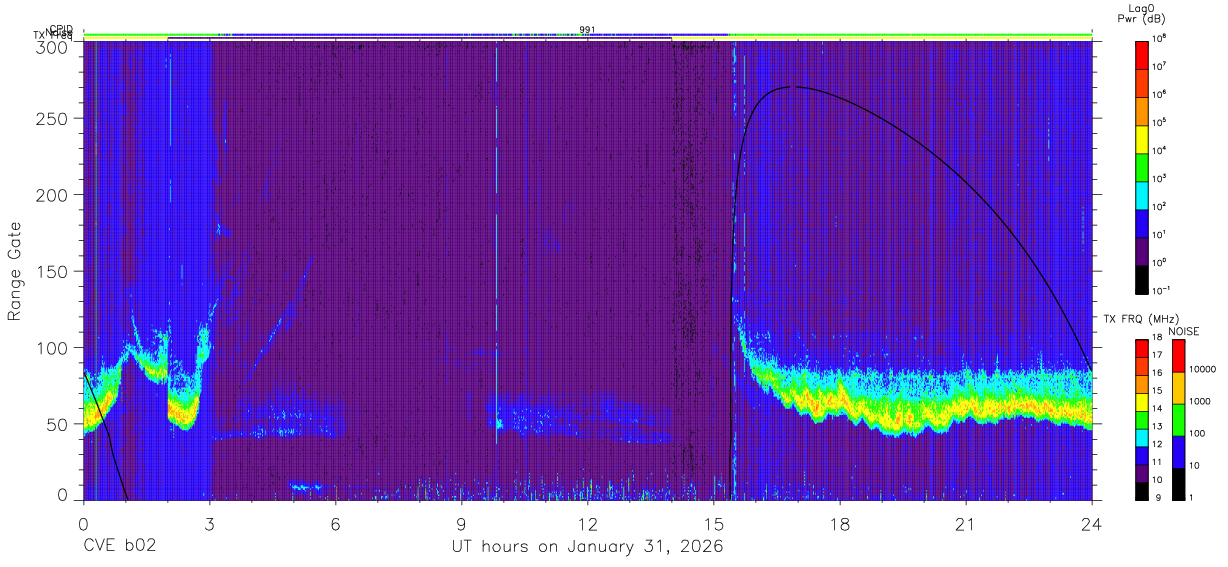Click the "991" CPID value above the plot
Image resolution: width=1228 pixels, height=567 pixels.
pyautogui.click(x=588, y=29)
